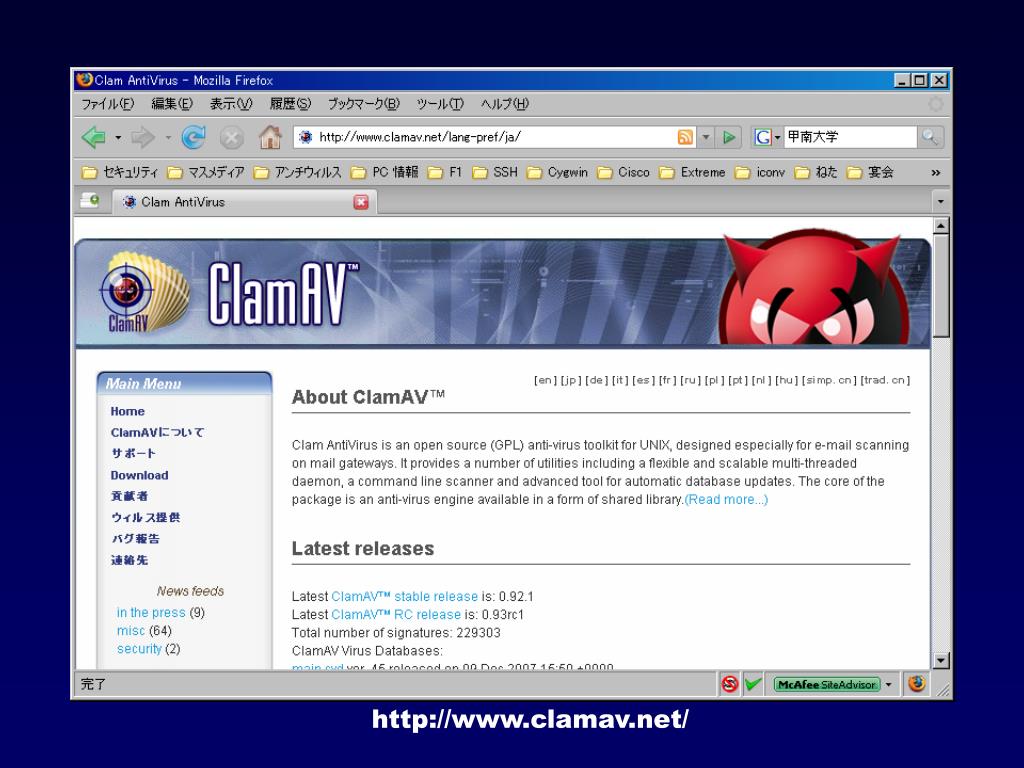Click the Download link in Main Menu

[x=139, y=475]
